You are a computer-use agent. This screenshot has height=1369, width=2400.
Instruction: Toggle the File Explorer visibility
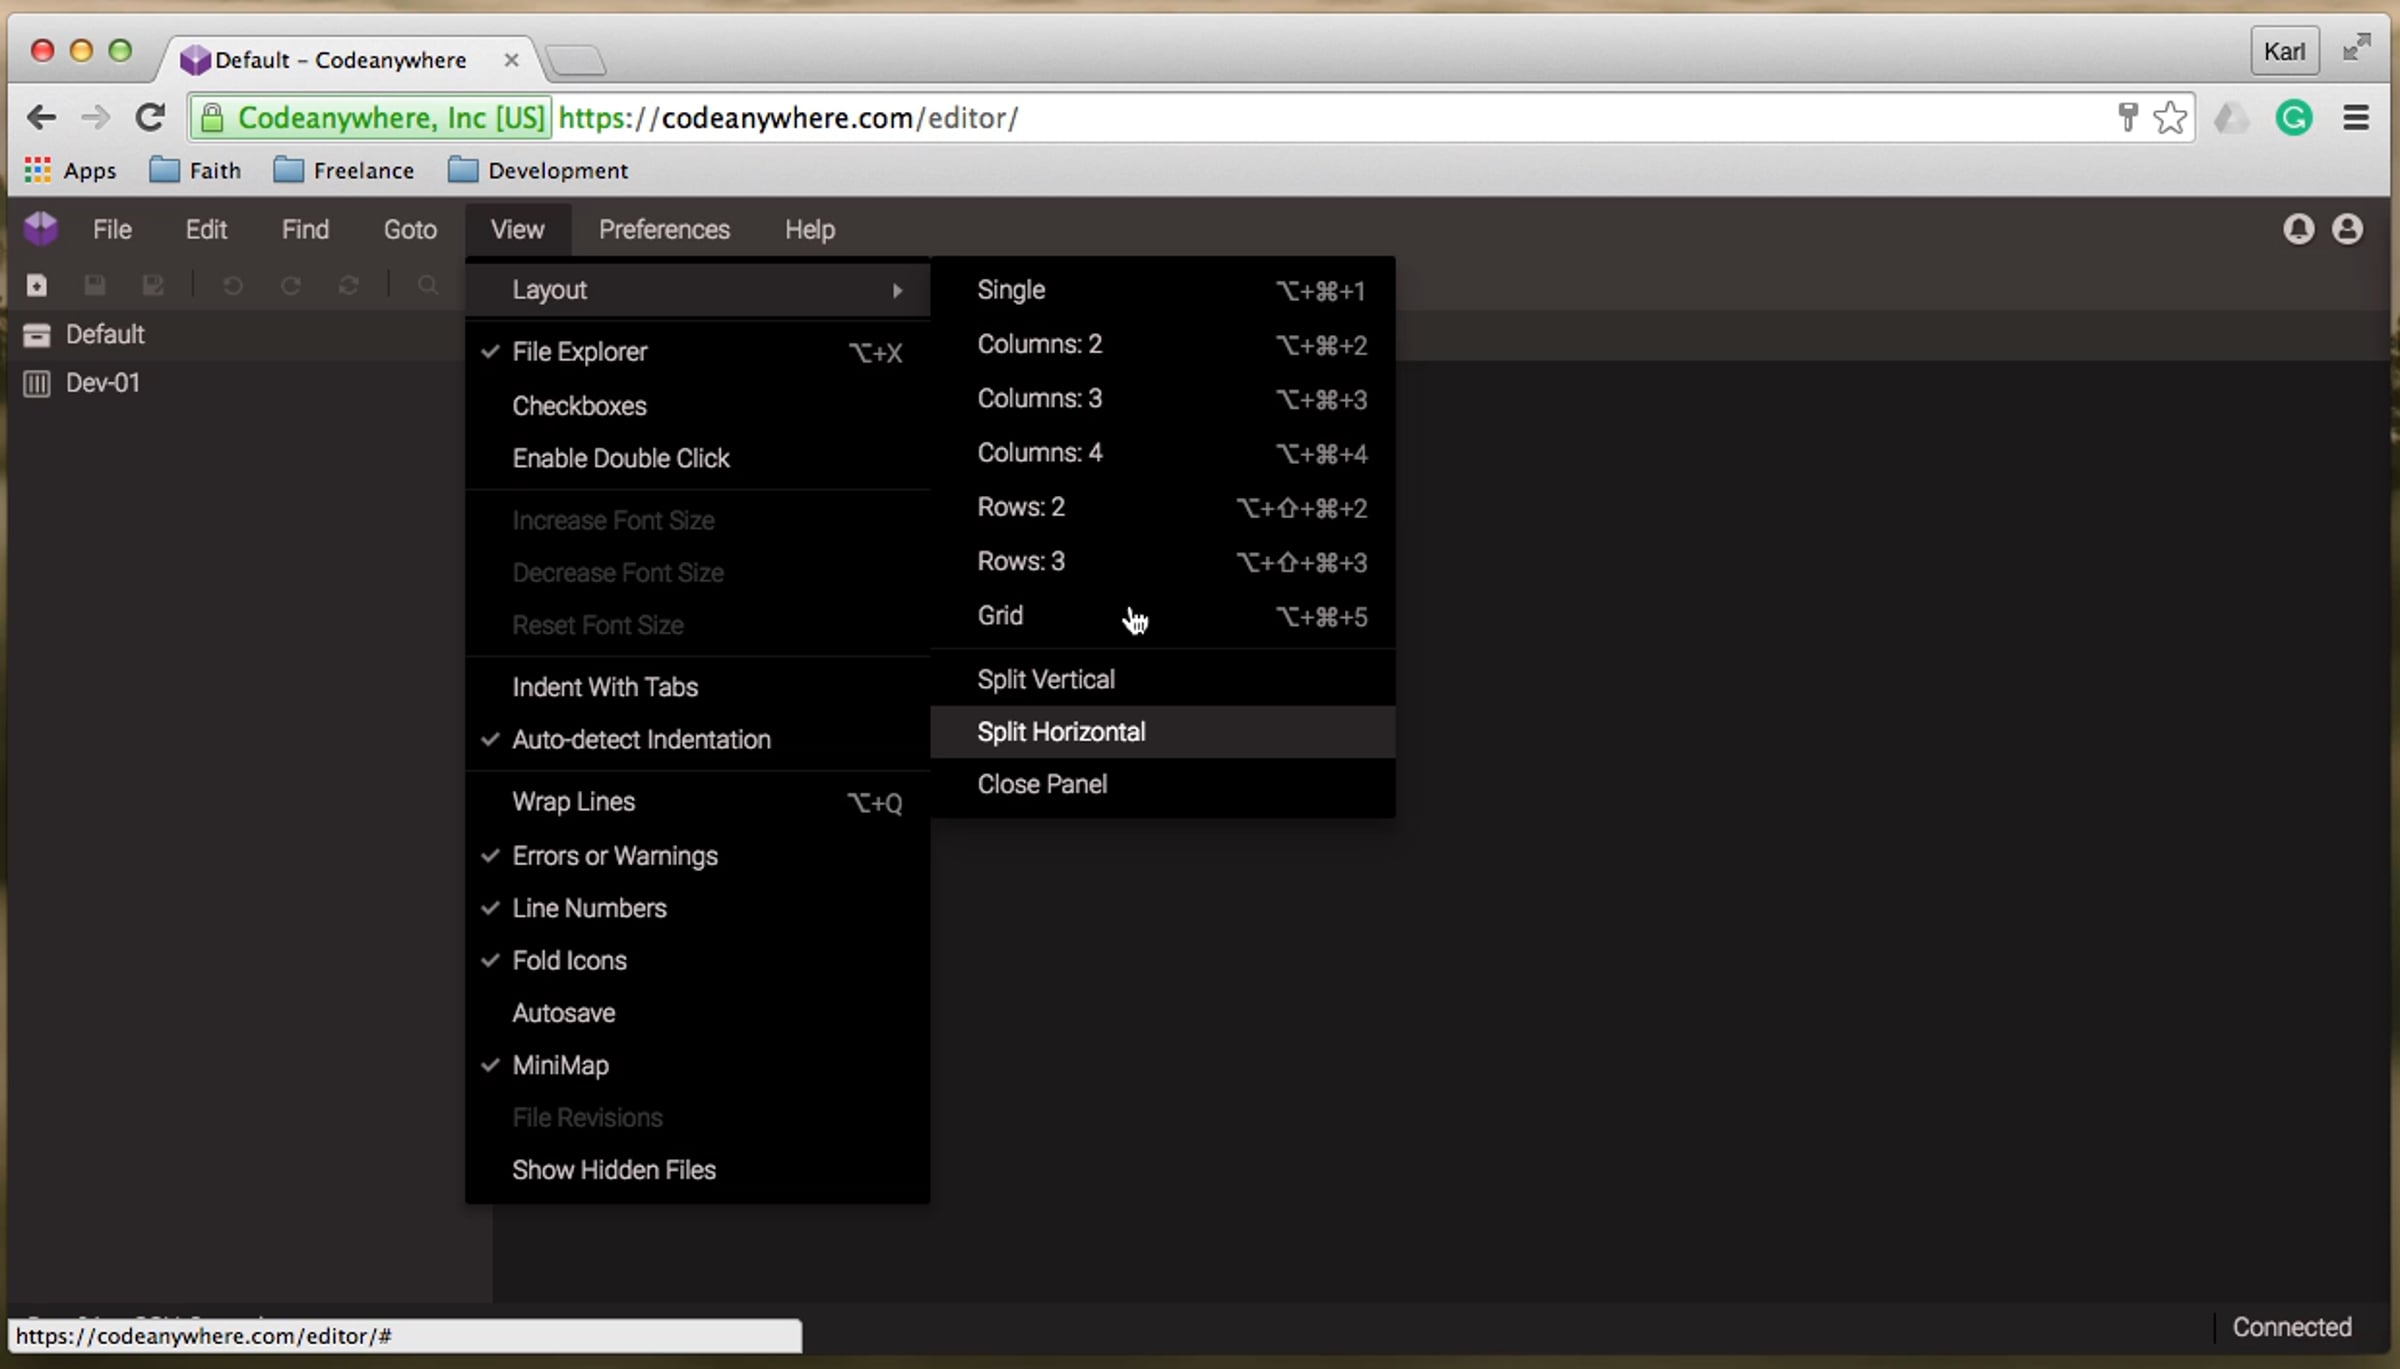579,352
